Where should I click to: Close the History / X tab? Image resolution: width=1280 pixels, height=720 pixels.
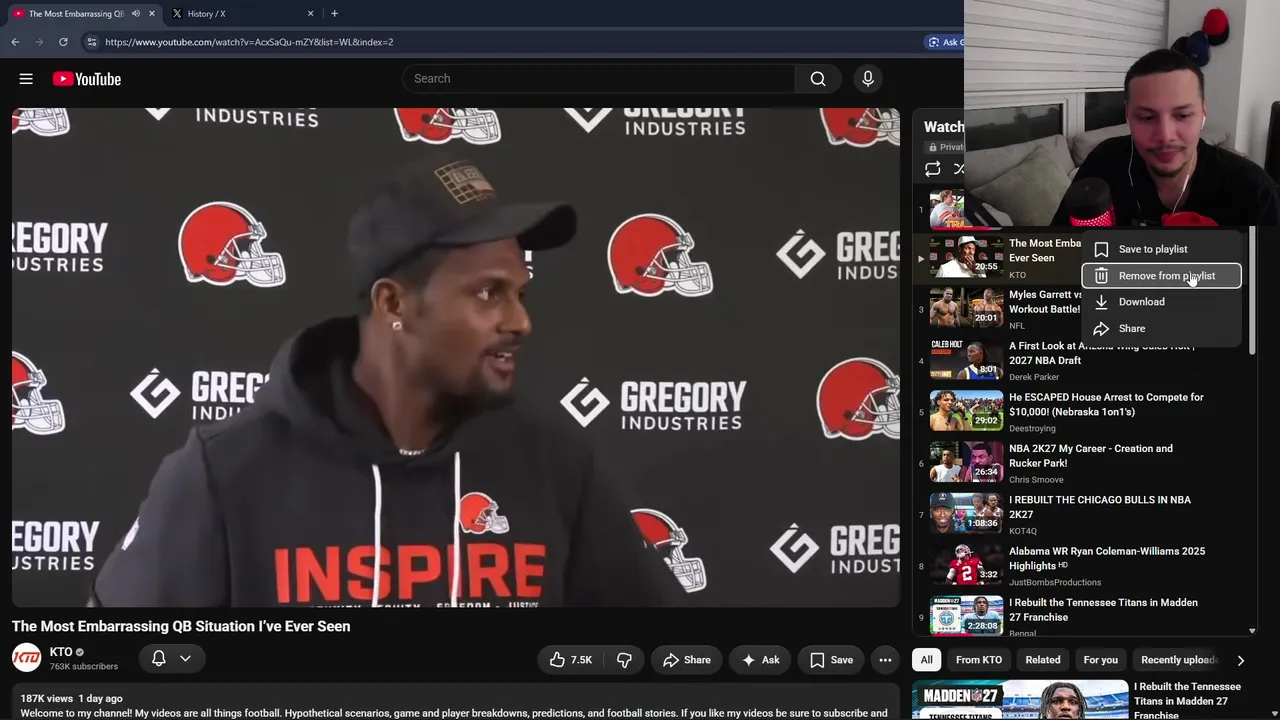tap(310, 14)
